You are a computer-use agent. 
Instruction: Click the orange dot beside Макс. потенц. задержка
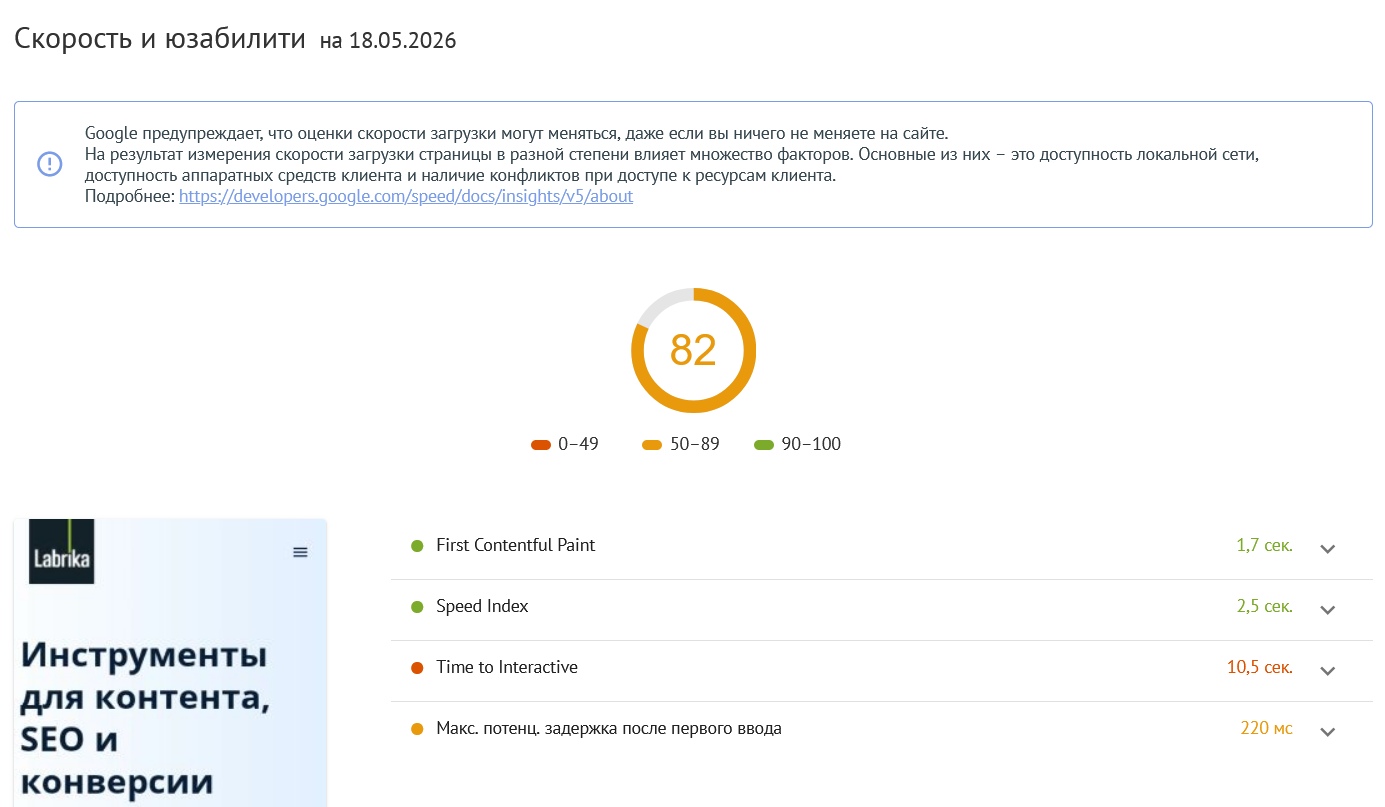coord(418,729)
